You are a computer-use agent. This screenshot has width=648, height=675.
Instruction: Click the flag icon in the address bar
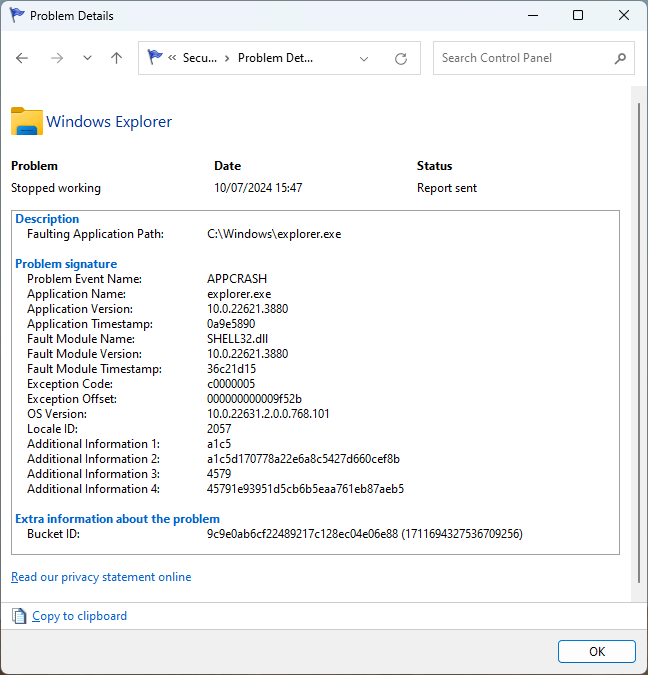point(155,57)
